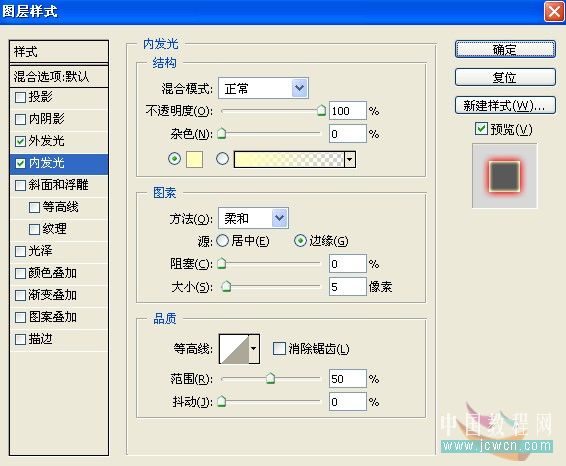This screenshot has height=466, width=566.
Task: Select the 内发光 row in styles list
Action: [59, 164]
